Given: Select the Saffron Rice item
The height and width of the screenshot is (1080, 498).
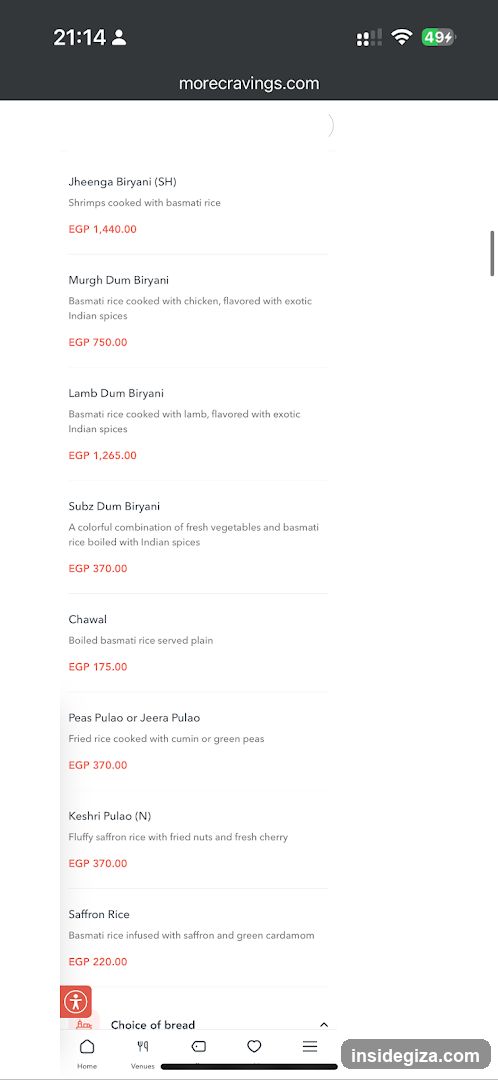Looking at the screenshot, I should [x=198, y=938].
